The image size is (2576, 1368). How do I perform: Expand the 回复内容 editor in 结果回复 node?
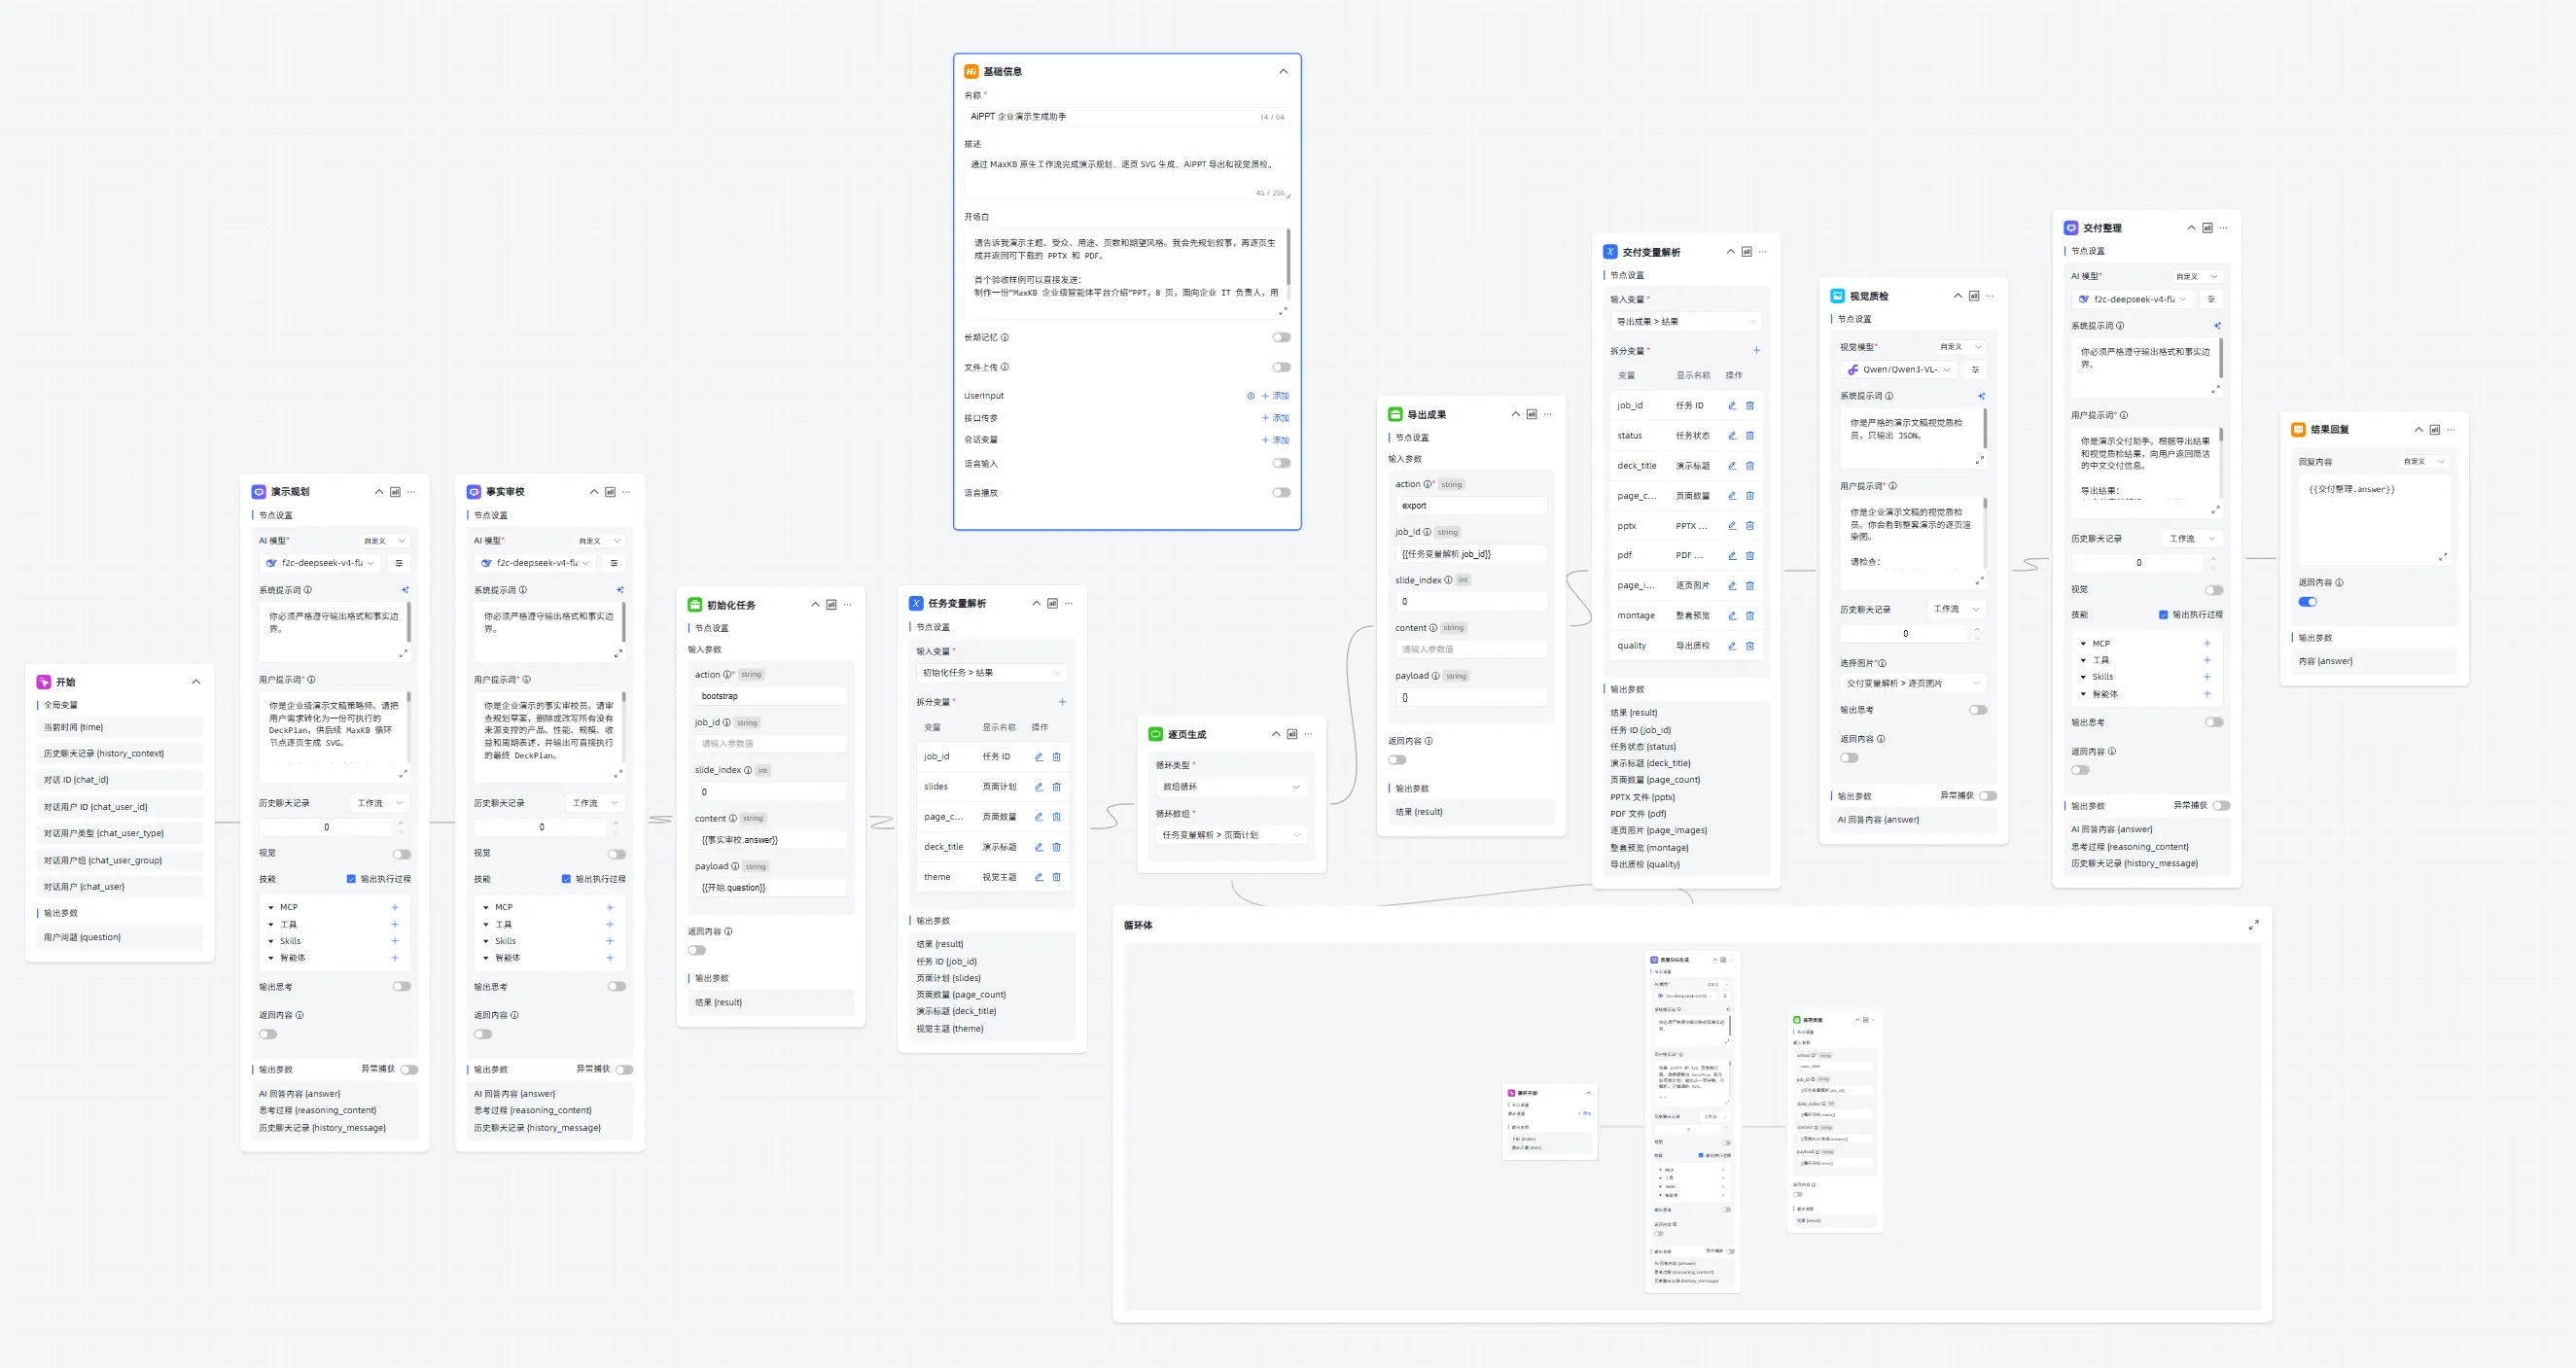2443,557
